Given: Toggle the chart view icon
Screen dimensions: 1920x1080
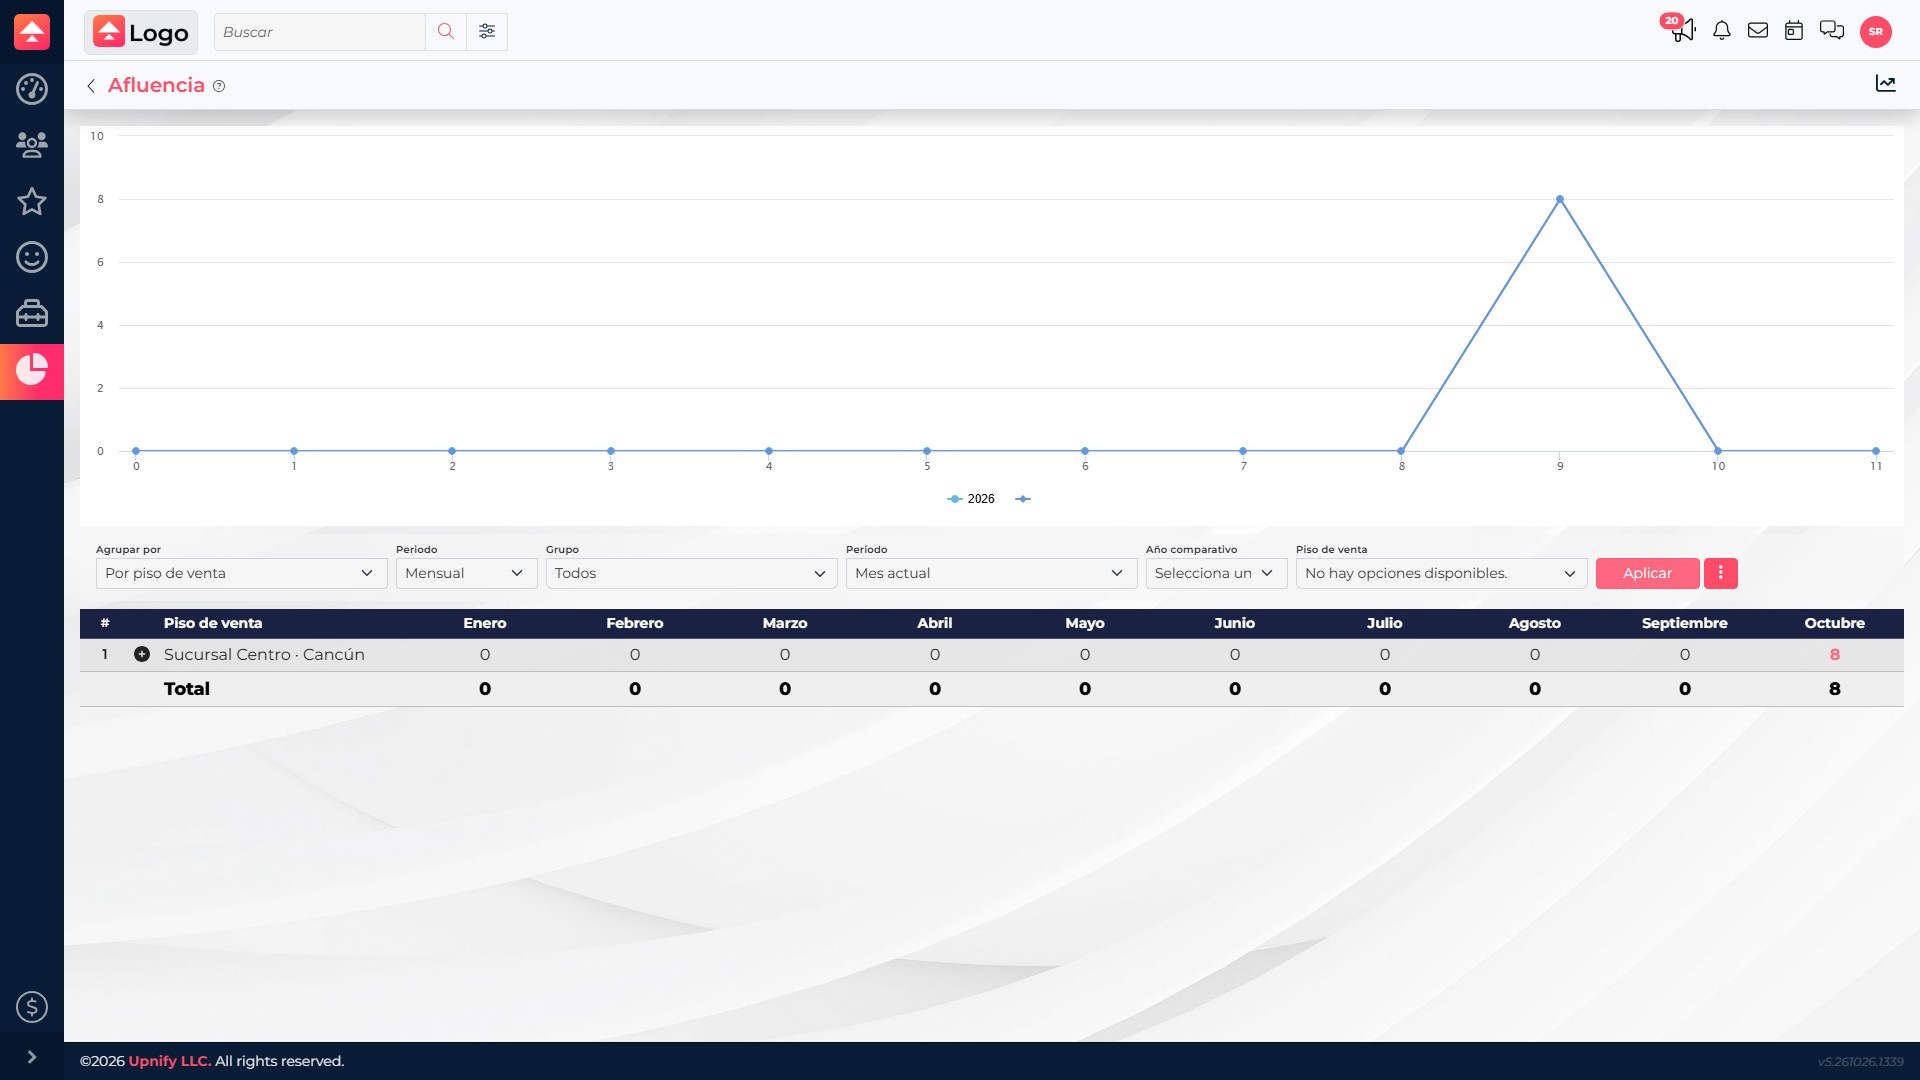Looking at the screenshot, I should (x=1886, y=84).
